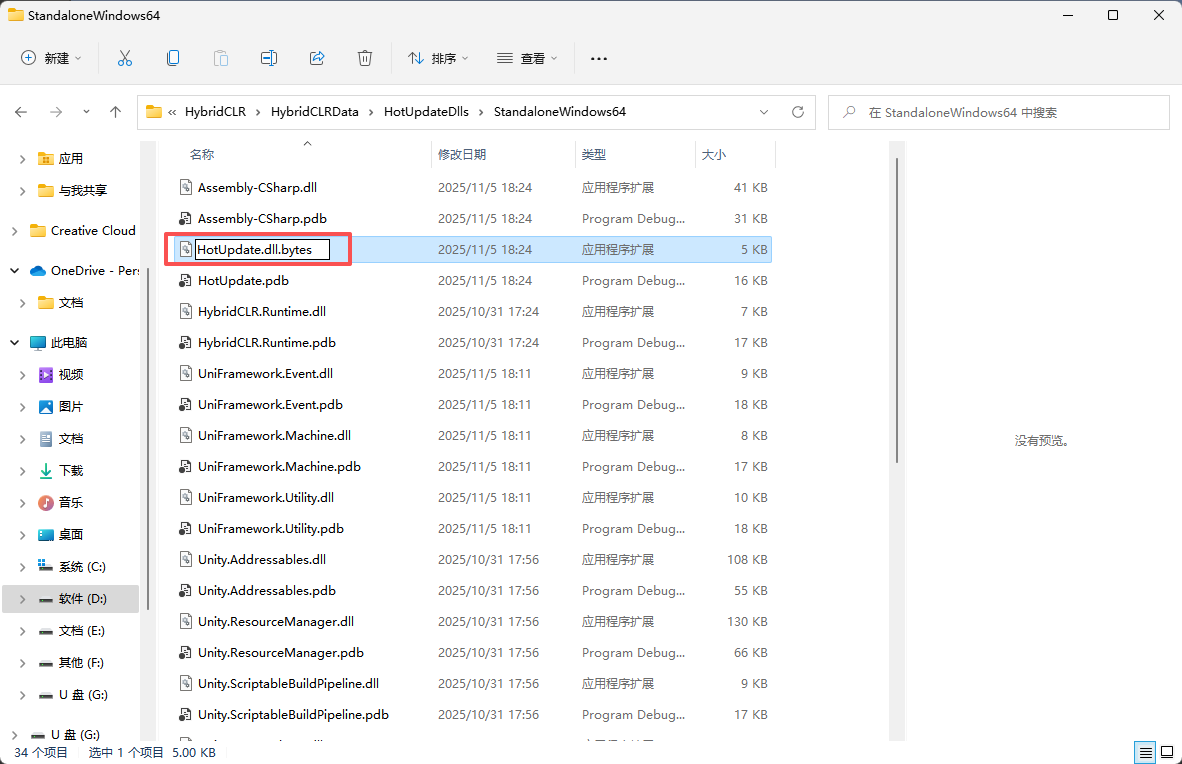Click HybridCLR in the address breadcrumb
1182x764 pixels.
click(x=216, y=112)
